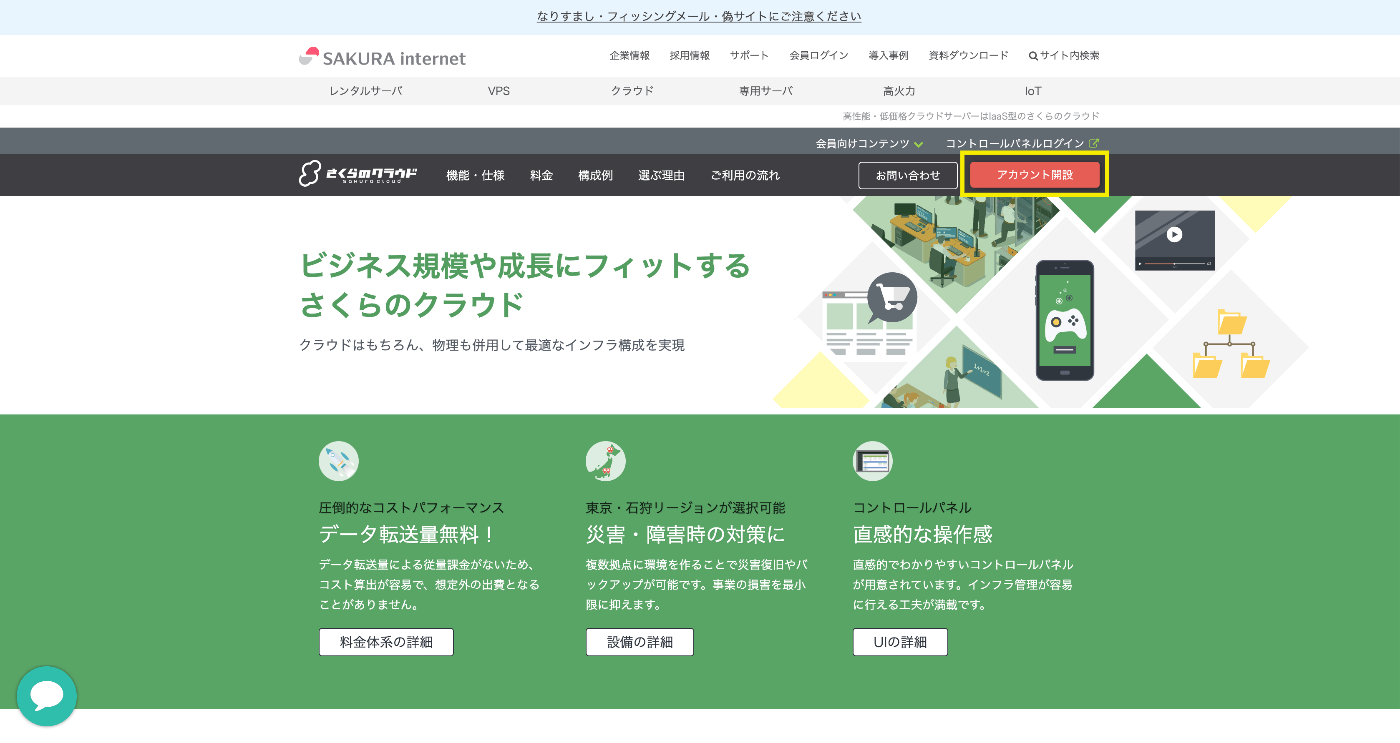The width and height of the screenshot is (1400, 743).
Task: Click the phishing warning notice link
Action: click(x=699, y=17)
